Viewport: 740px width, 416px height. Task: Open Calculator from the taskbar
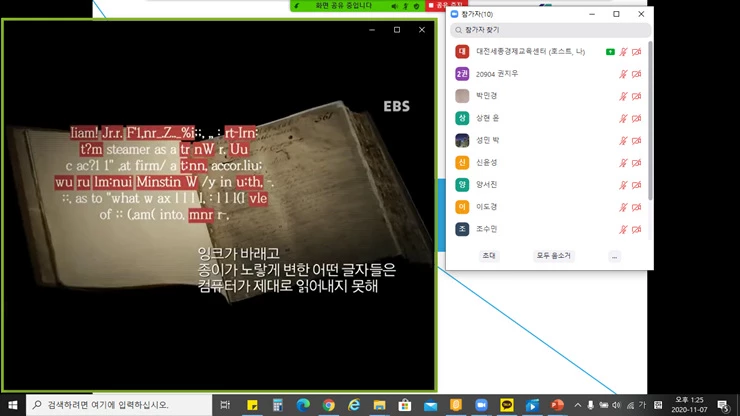[278, 405]
